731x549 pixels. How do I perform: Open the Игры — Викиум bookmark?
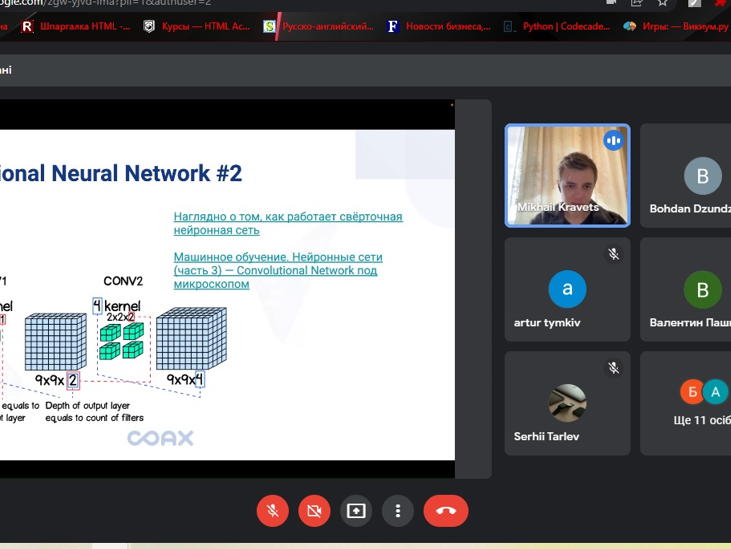click(675, 27)
